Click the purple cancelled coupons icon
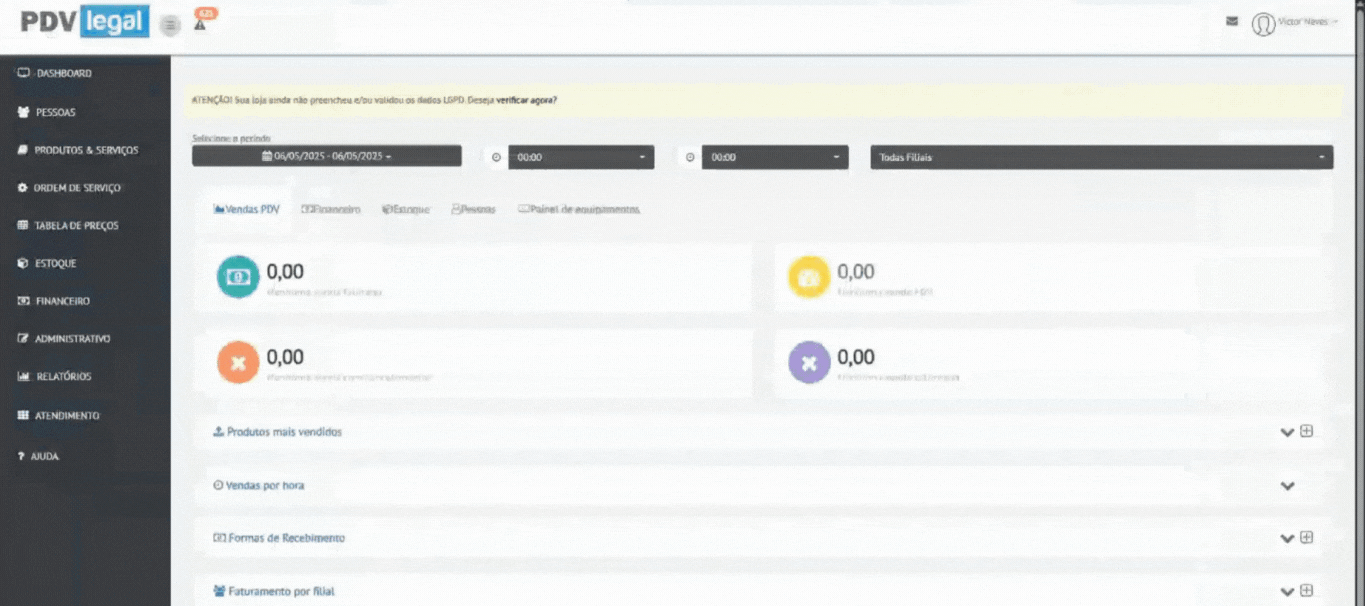The height and width of the screenshot is (606, 1365). pyautogui.click(x=809, y=363)
